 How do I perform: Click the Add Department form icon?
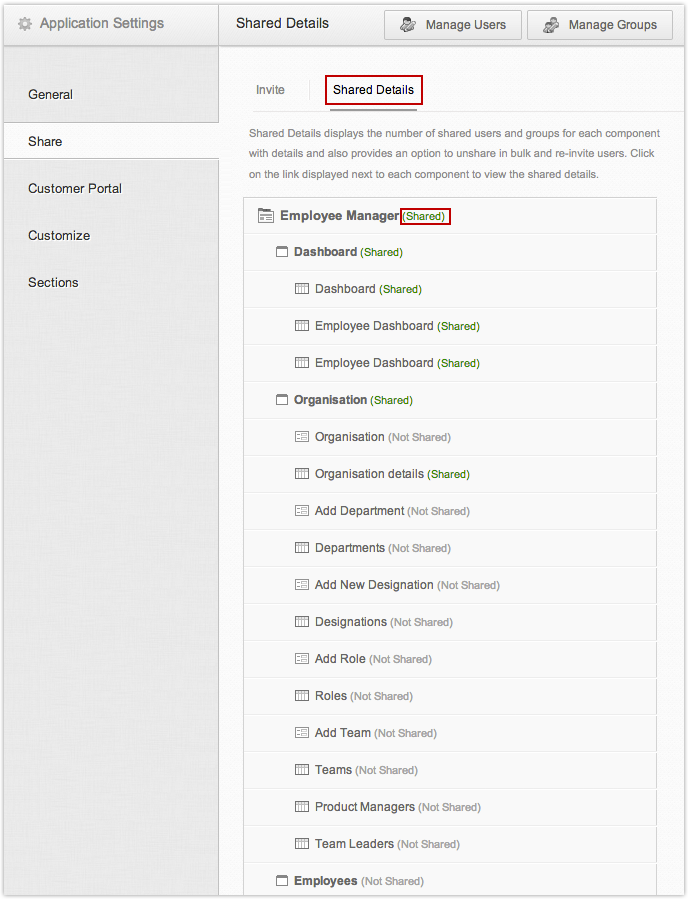point(302,511)
